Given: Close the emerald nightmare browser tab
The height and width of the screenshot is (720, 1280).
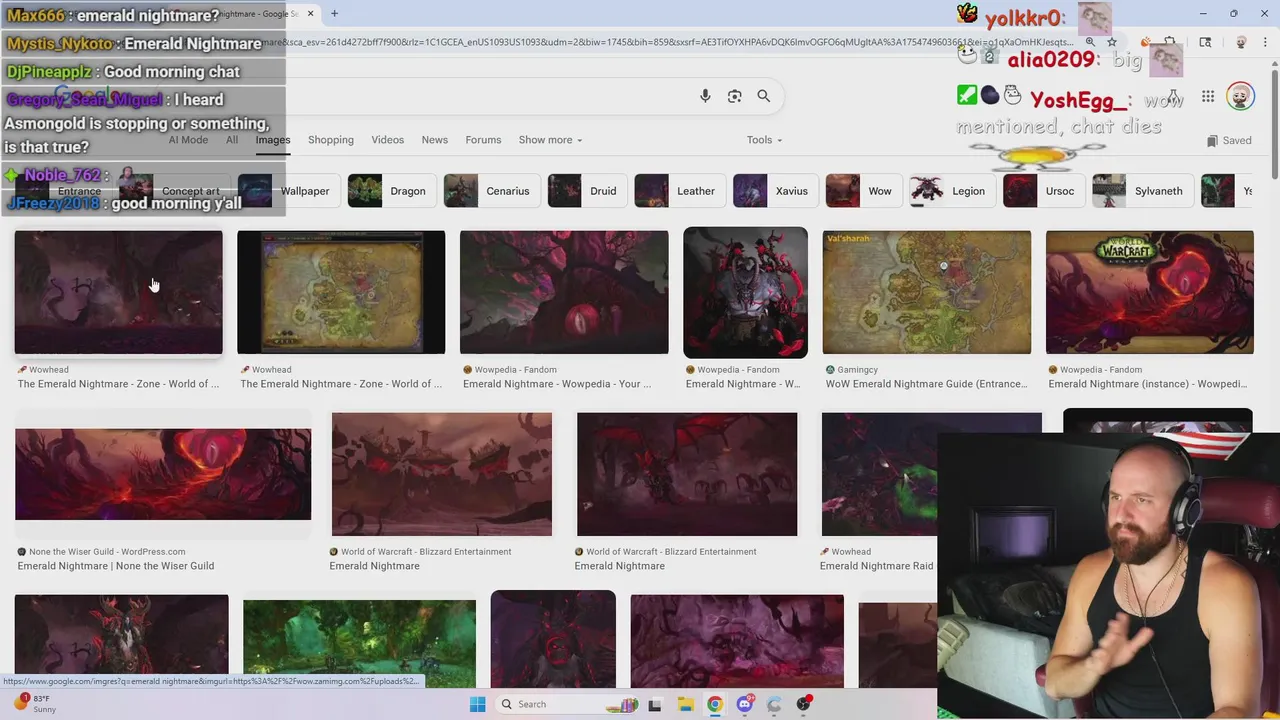Looking at the screenshot, I should (x=310, y=13).
